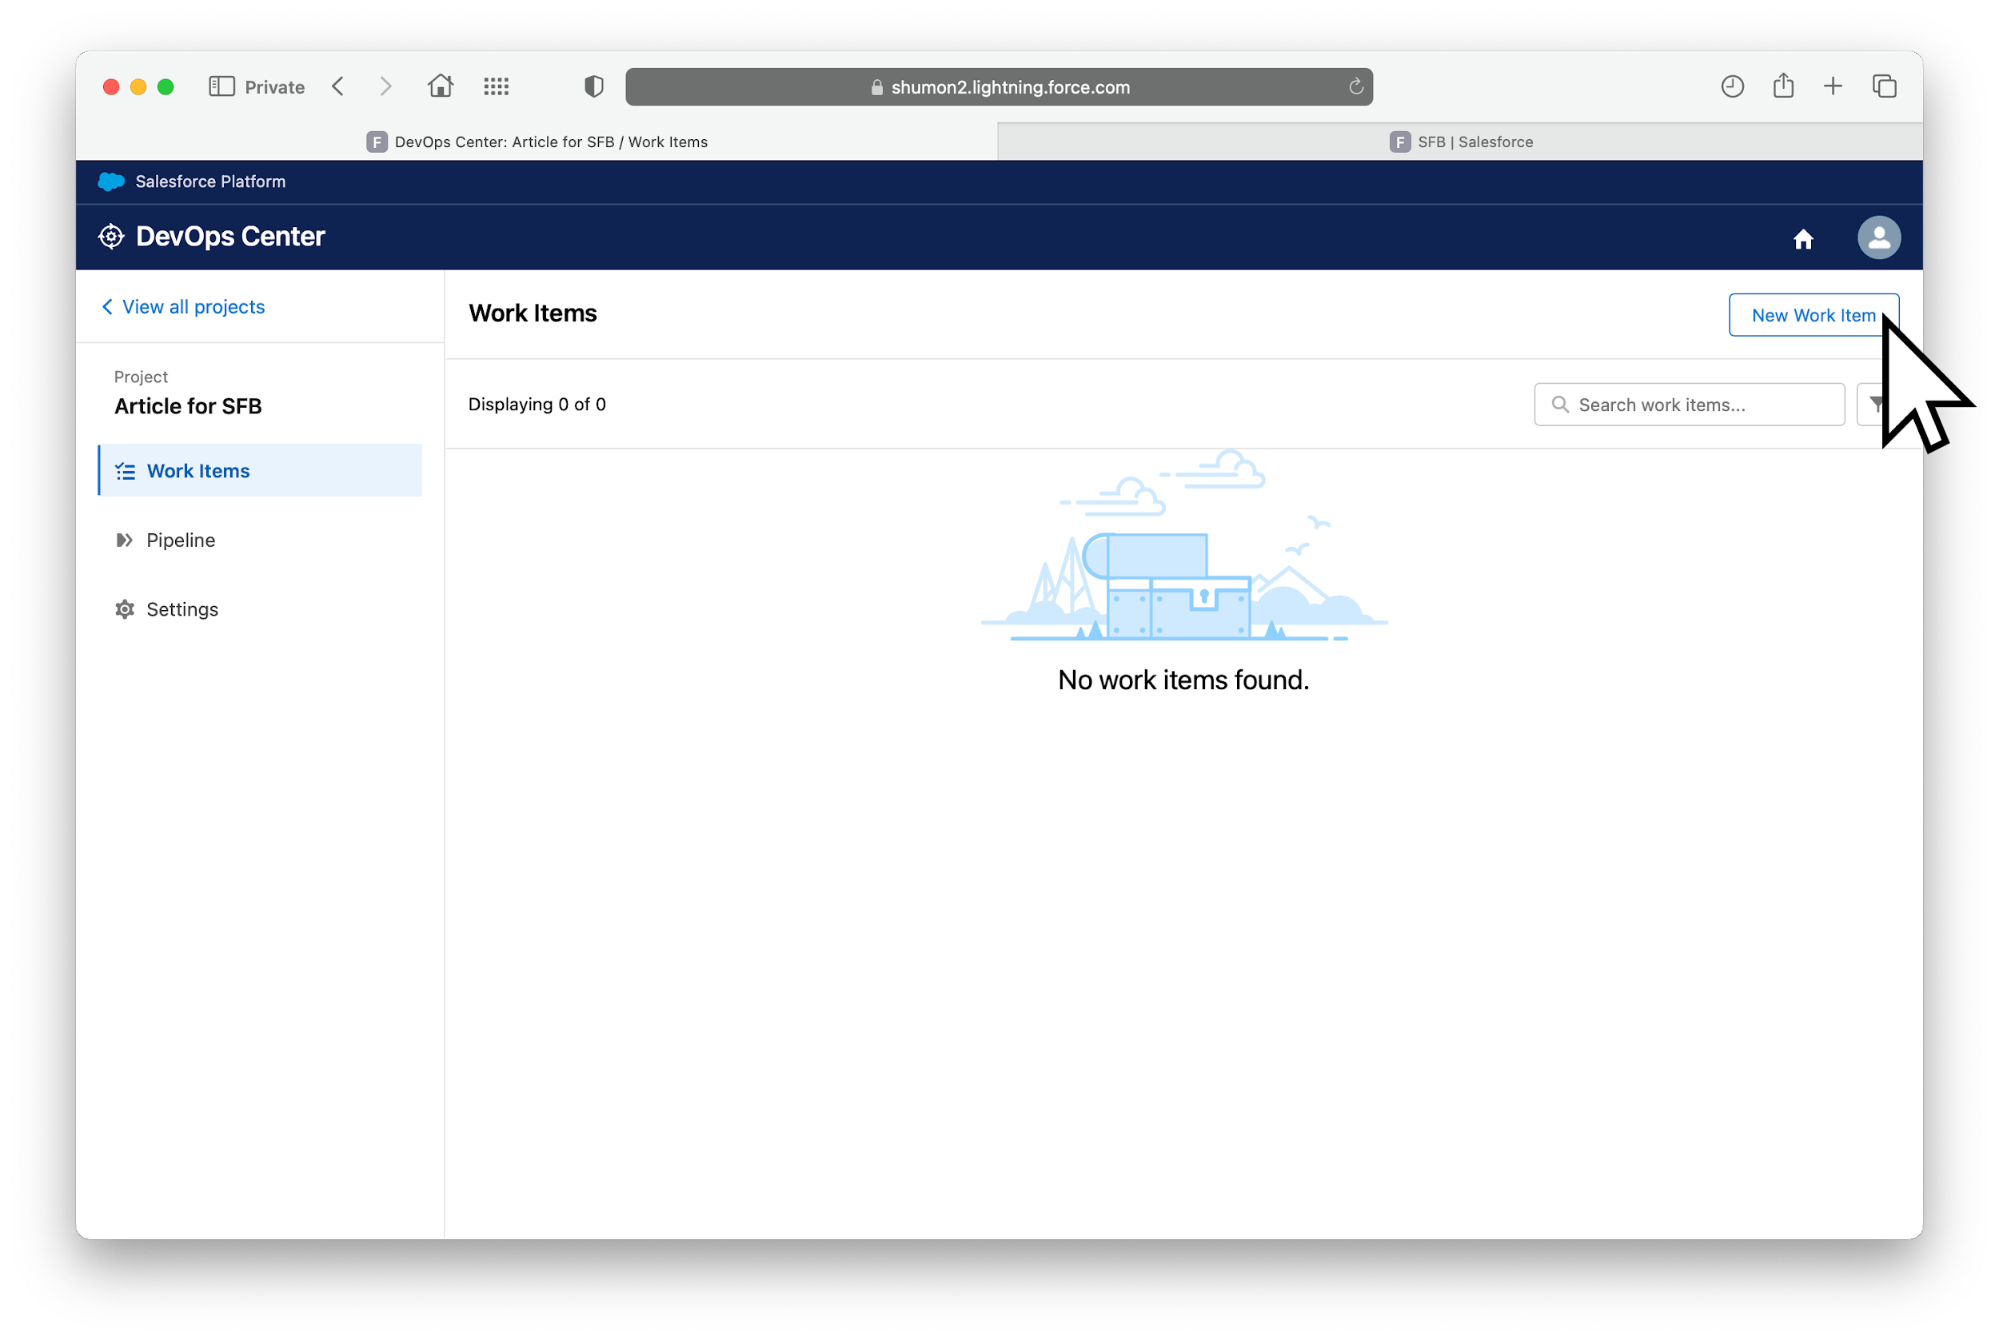Screen dimensions: 1999x1340
Task: Switch to the SFB | Salesforce tab
Action: [x=1460, y=142]
